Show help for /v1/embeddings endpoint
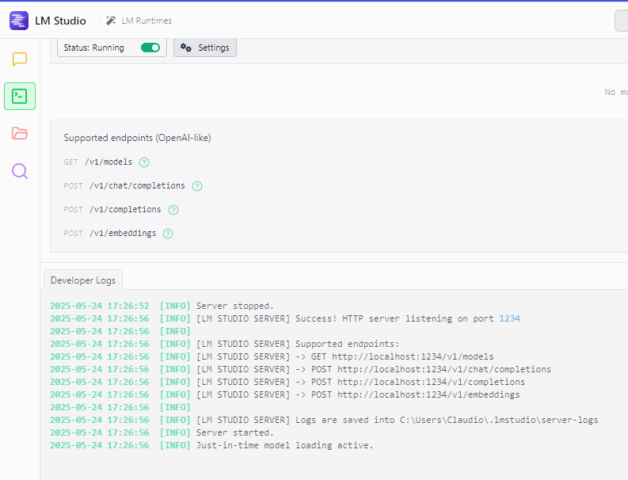Screen dimensions: 628x480 coord(168,234)
